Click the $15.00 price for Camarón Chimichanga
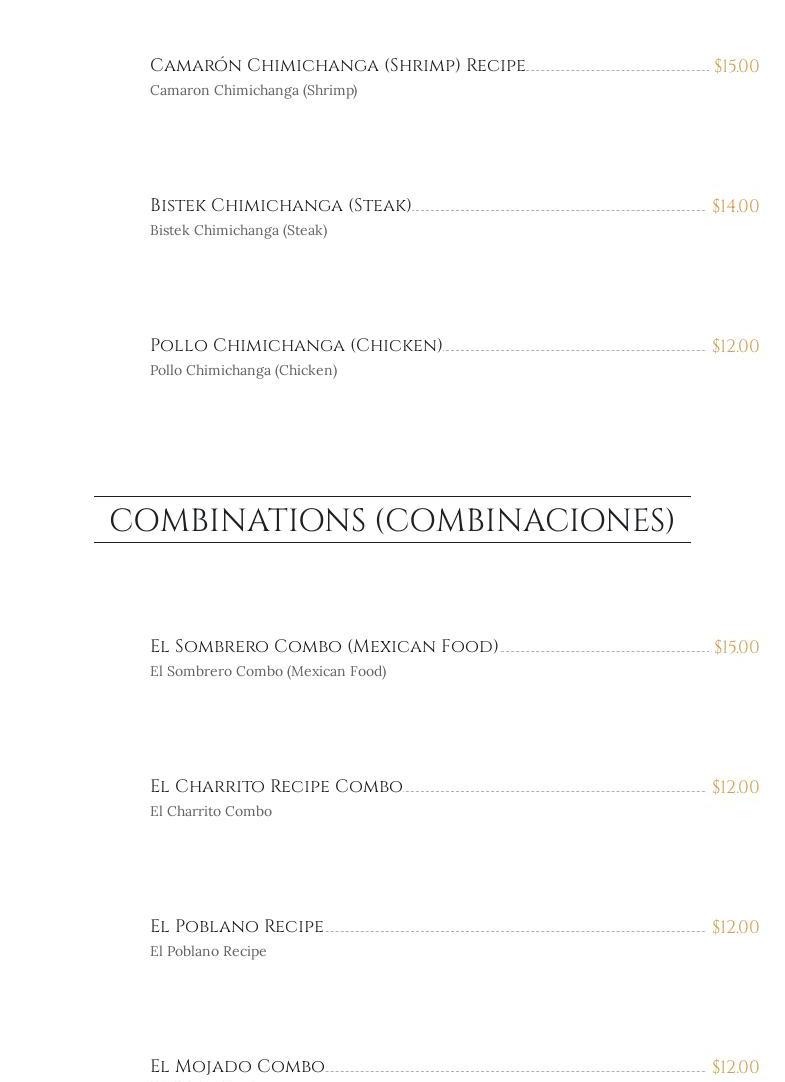Image resolution: width=785 pixels, height=1082 pixels. click(736, 66)
